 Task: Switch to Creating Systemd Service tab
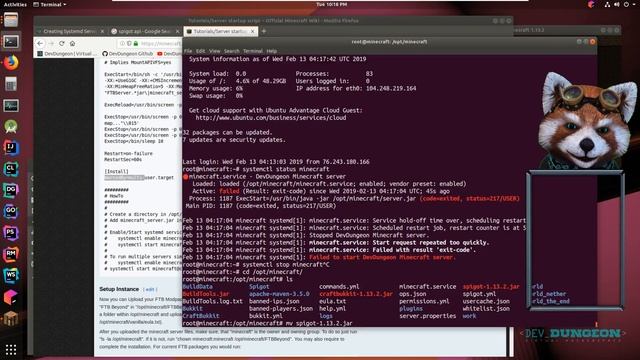70,31
